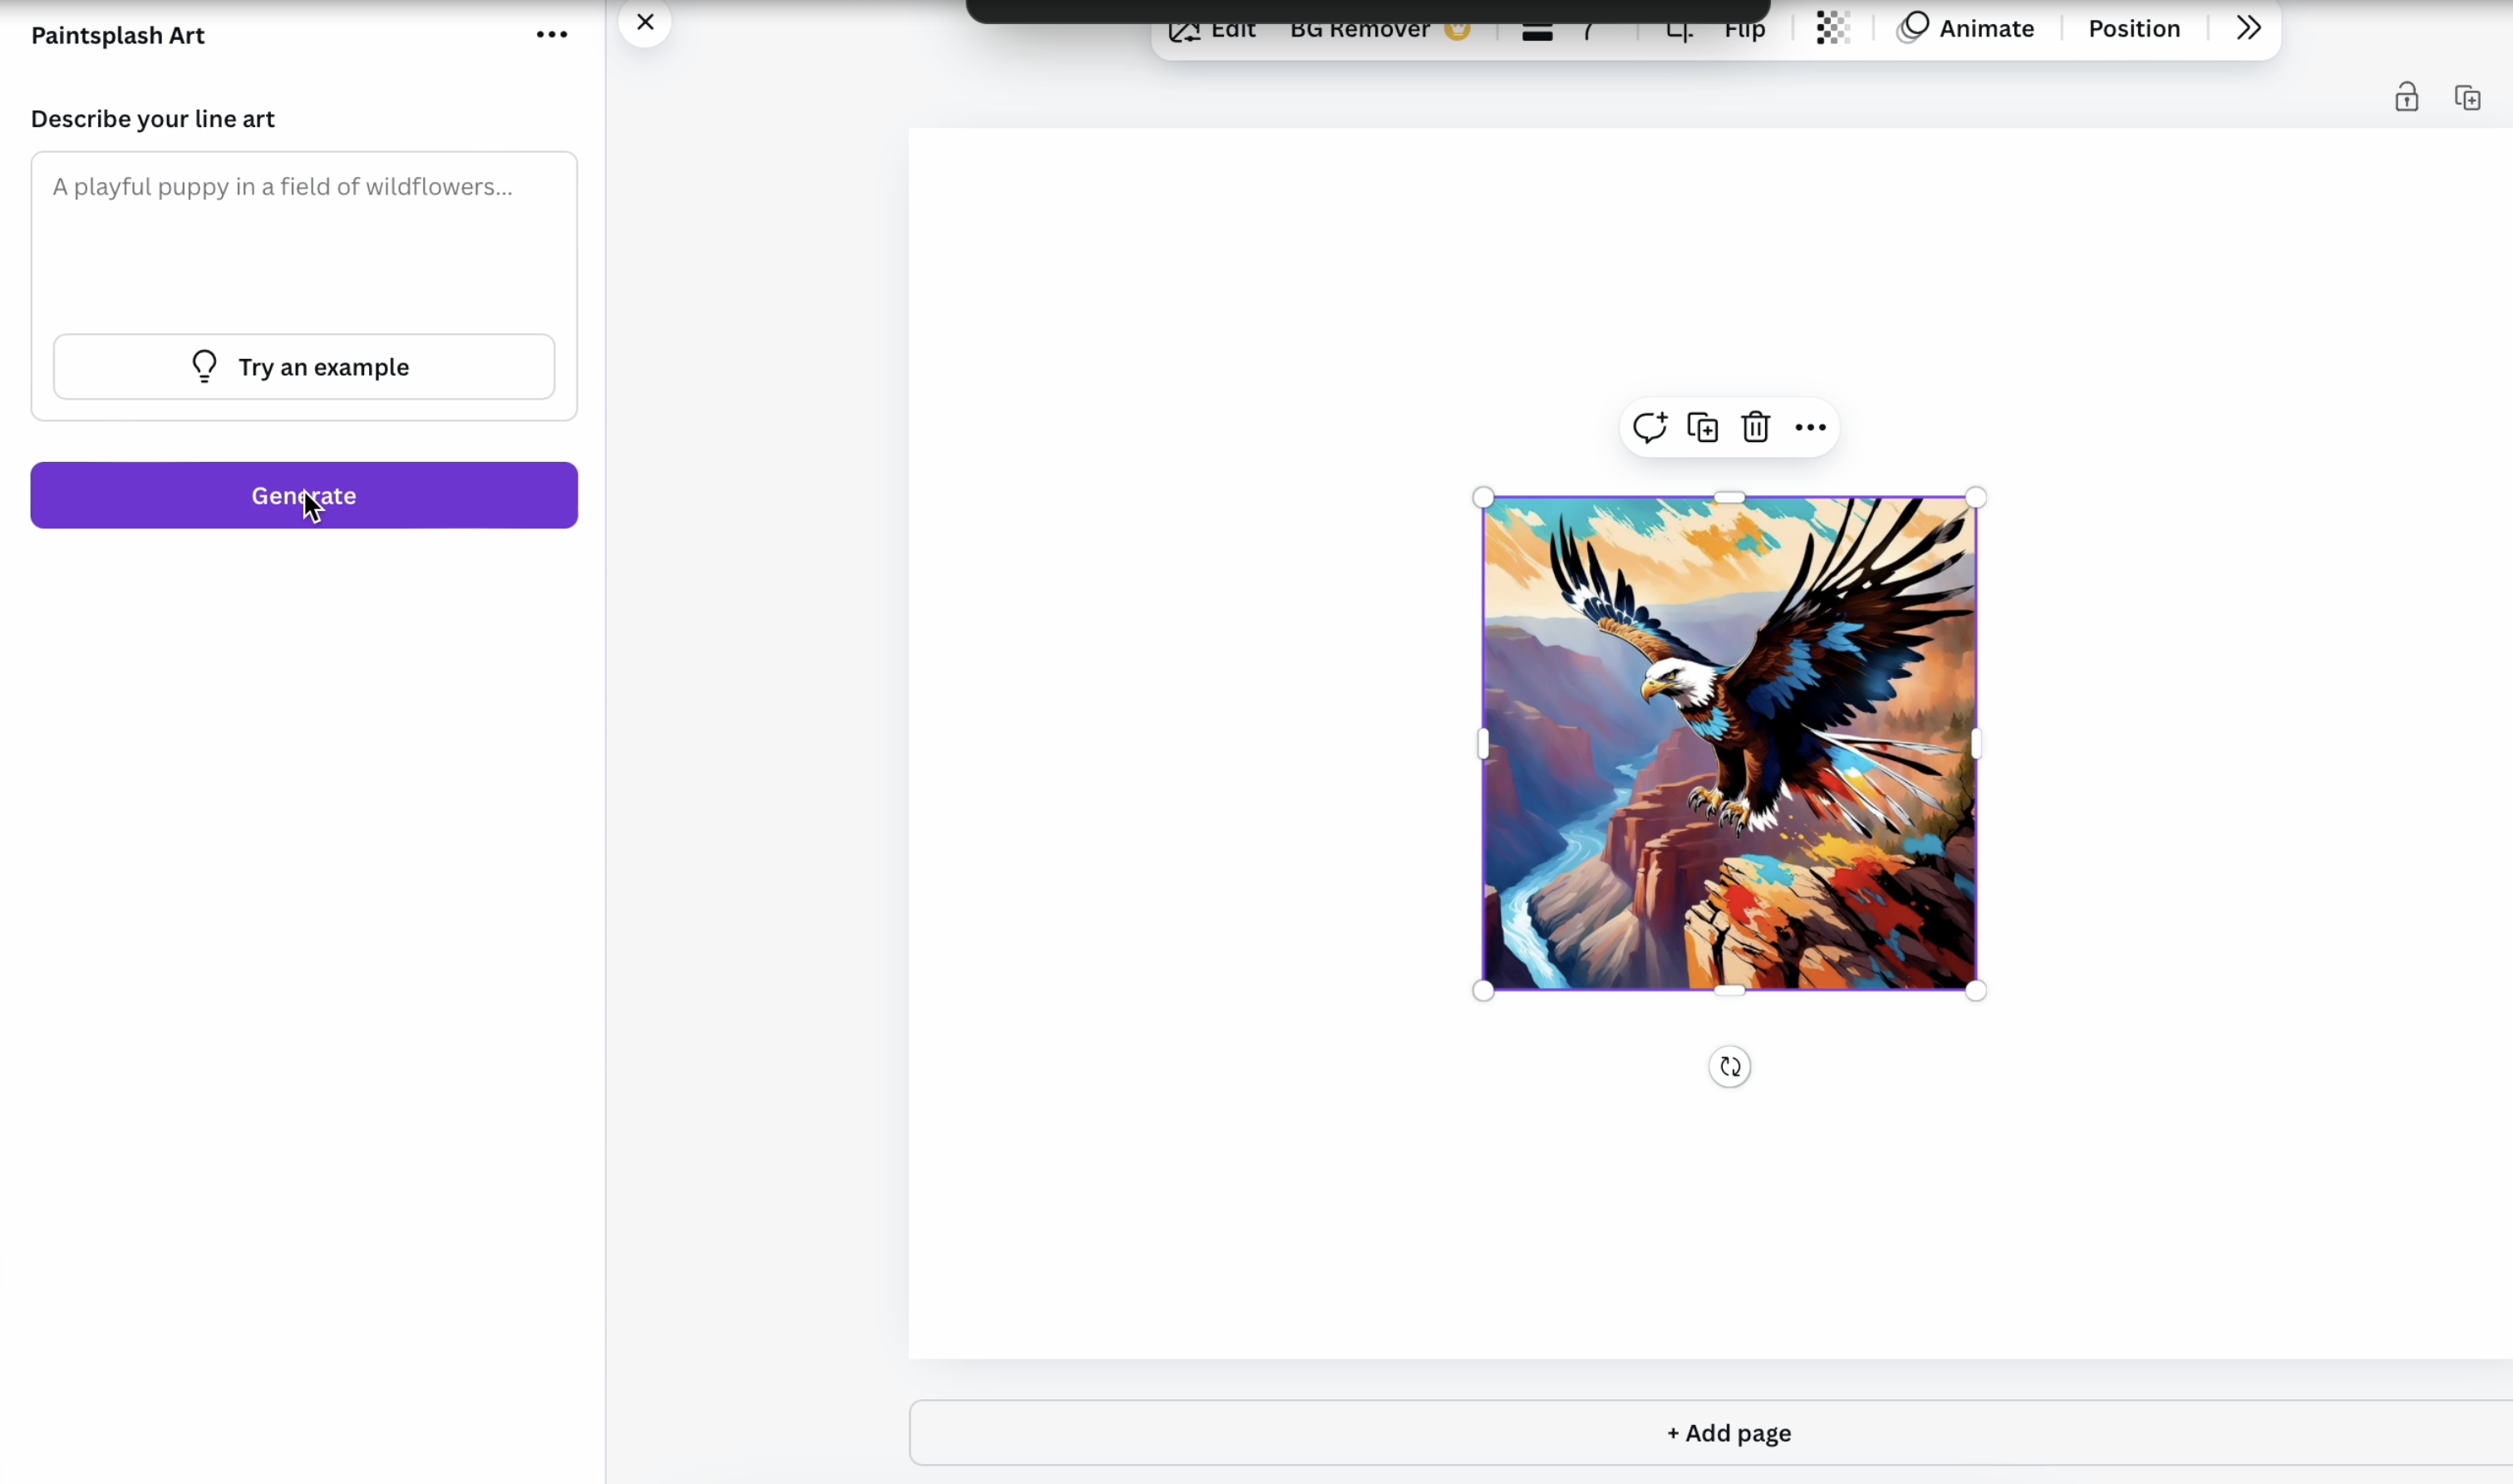Open Paintsplash Art three-dot menu
2513x1484 pixels.
[x=552, y=35]
